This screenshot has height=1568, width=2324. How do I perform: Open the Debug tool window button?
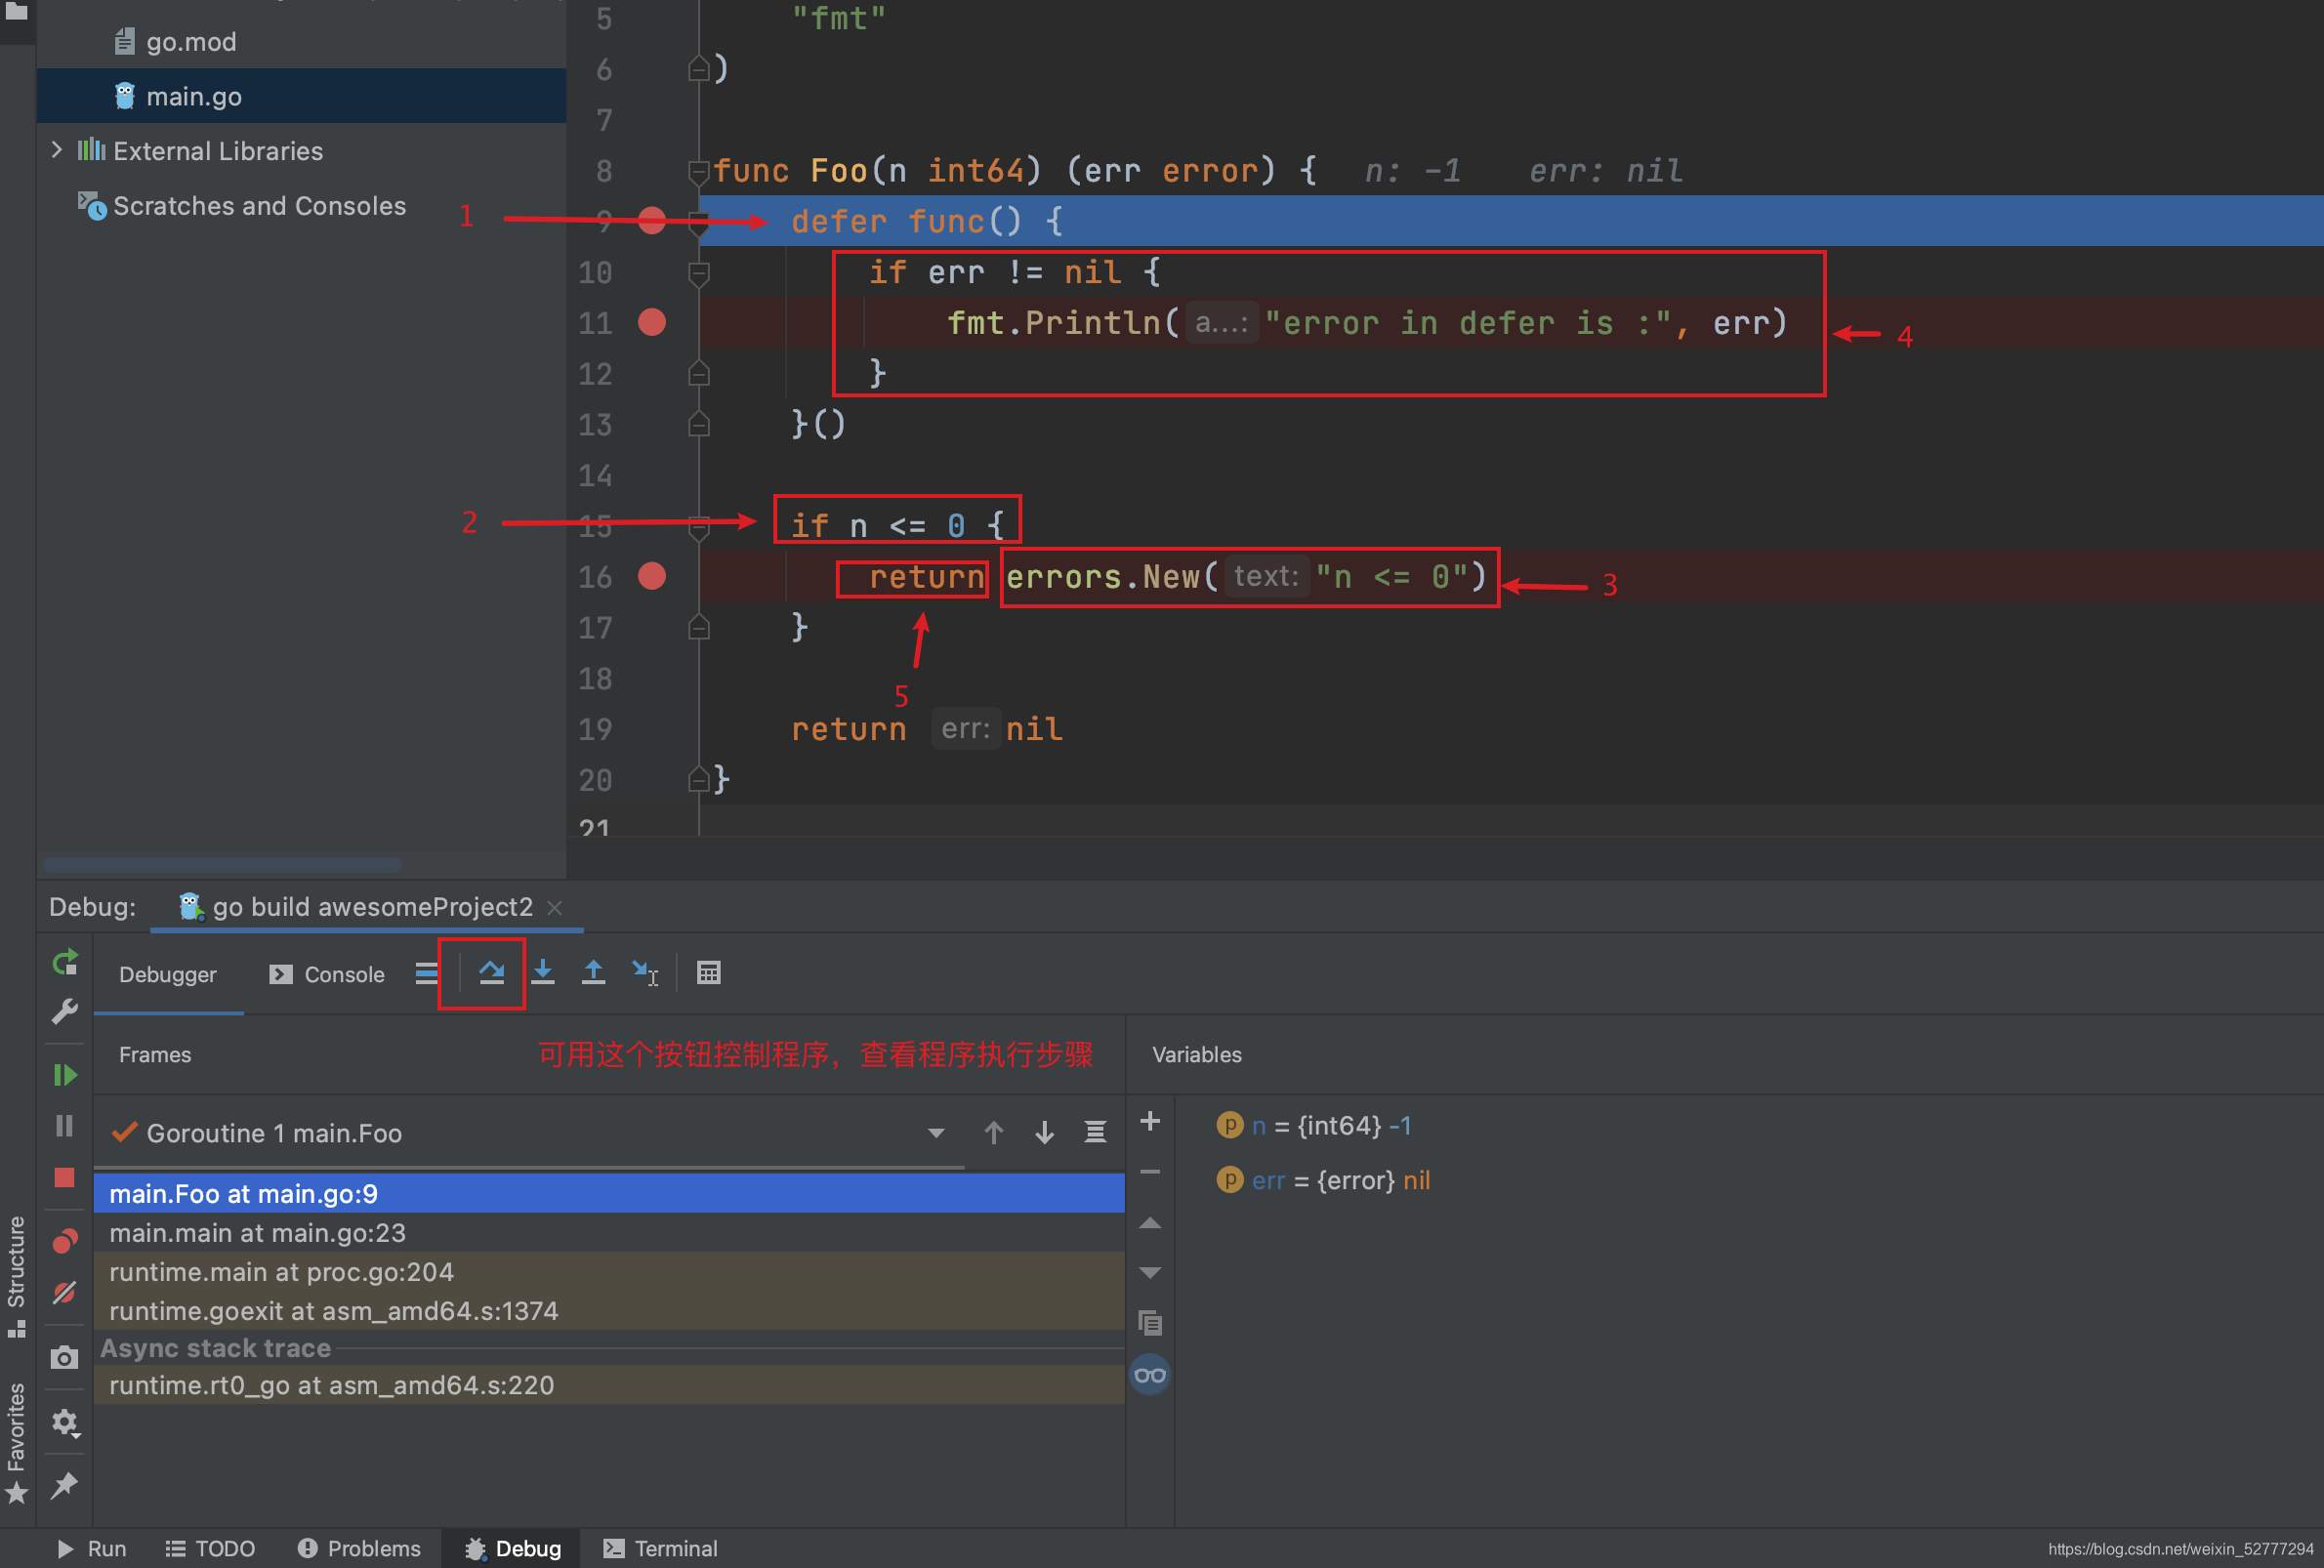point(513,1548)
